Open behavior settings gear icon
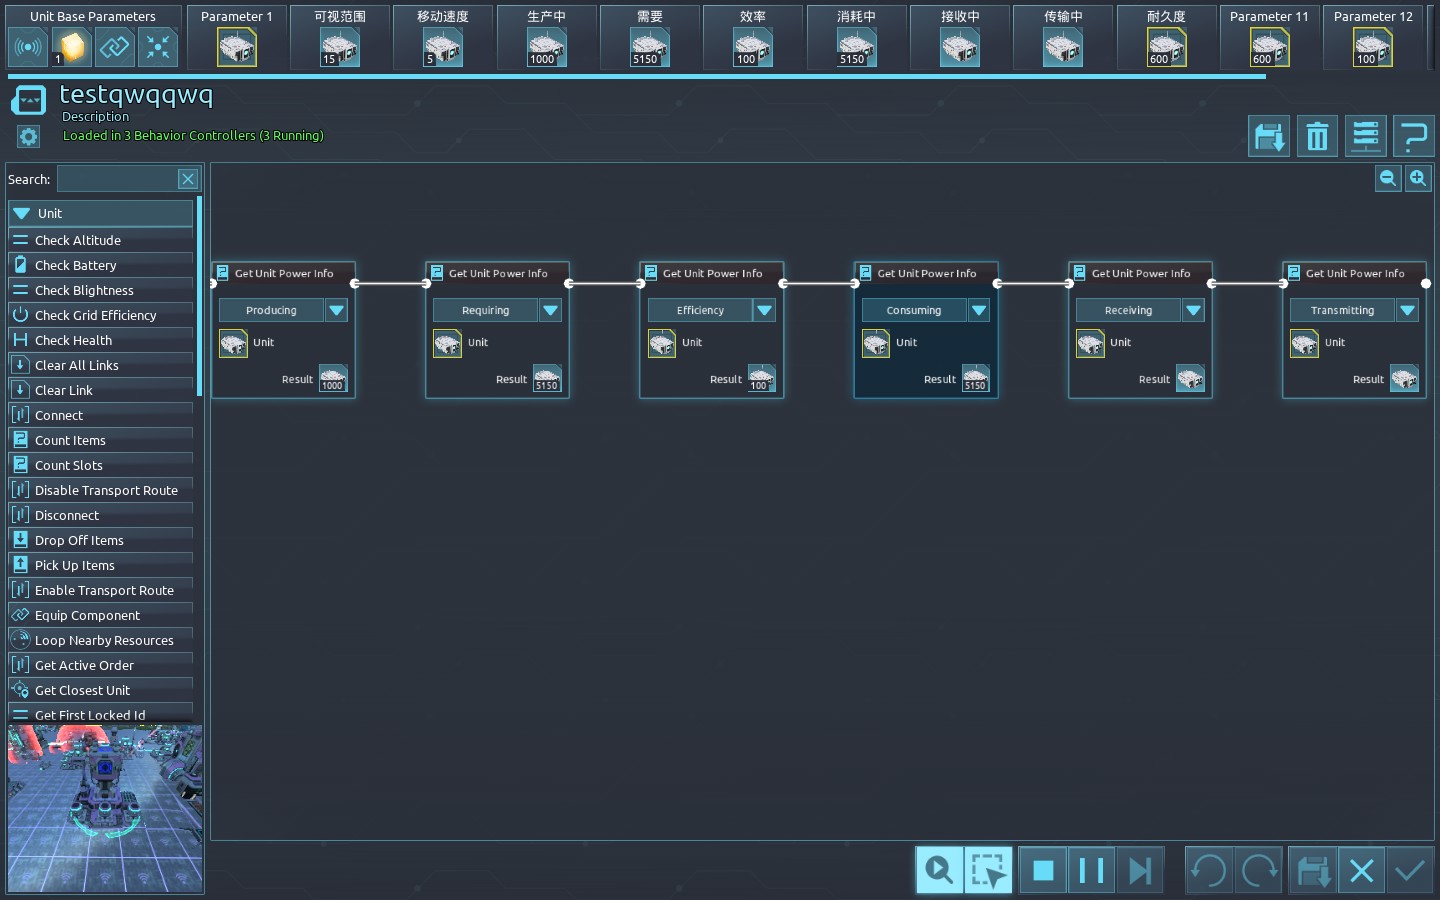Viewport: 1440px width, 900px height. pyautogui.click(x=28, y=137)
